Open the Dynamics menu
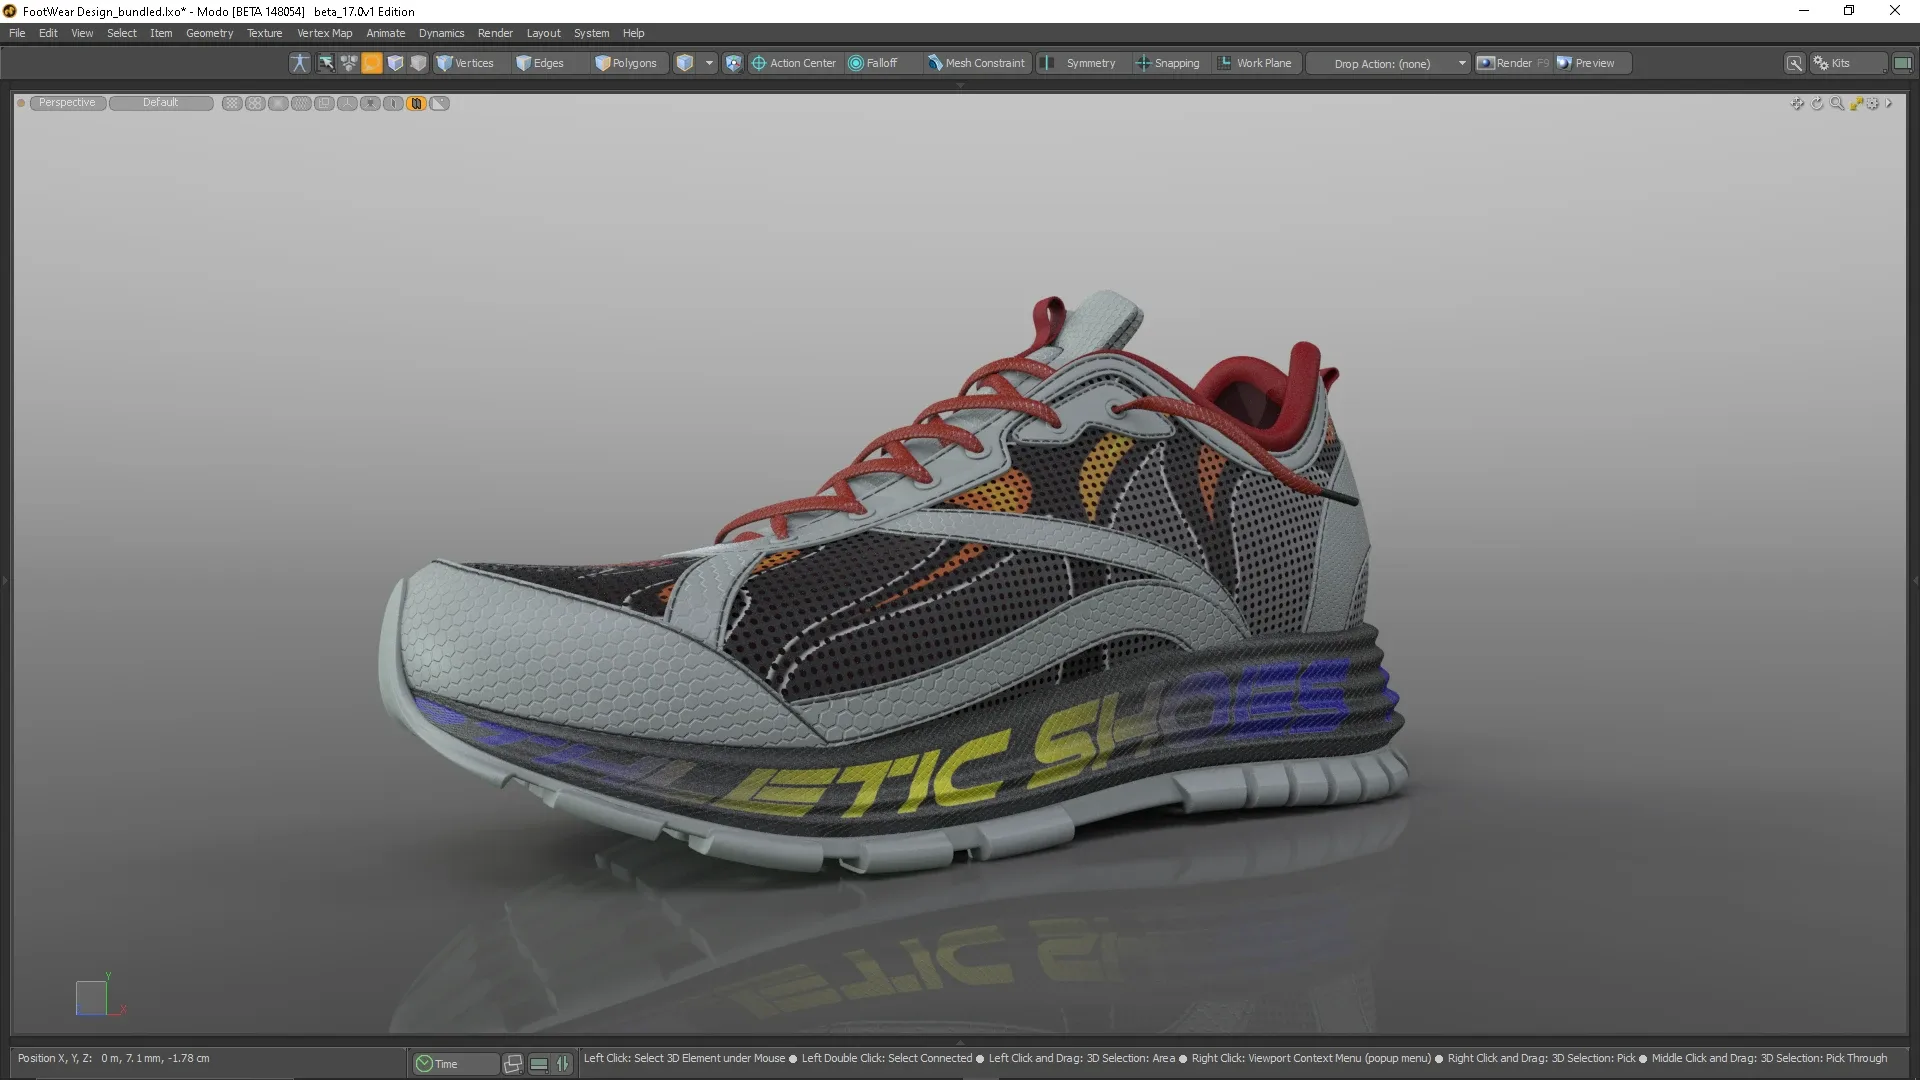The image size is (1920, 1080). (441, 33)
